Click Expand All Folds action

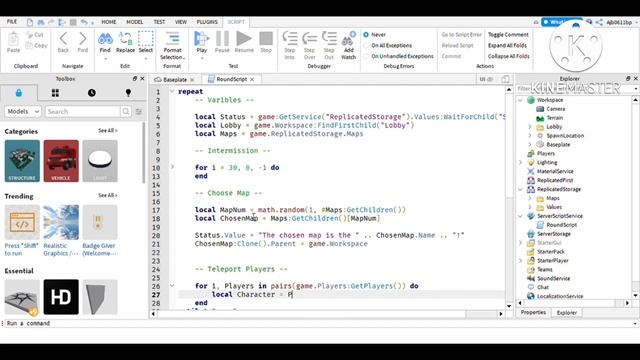pyautogui.click(x=507, y=45)
